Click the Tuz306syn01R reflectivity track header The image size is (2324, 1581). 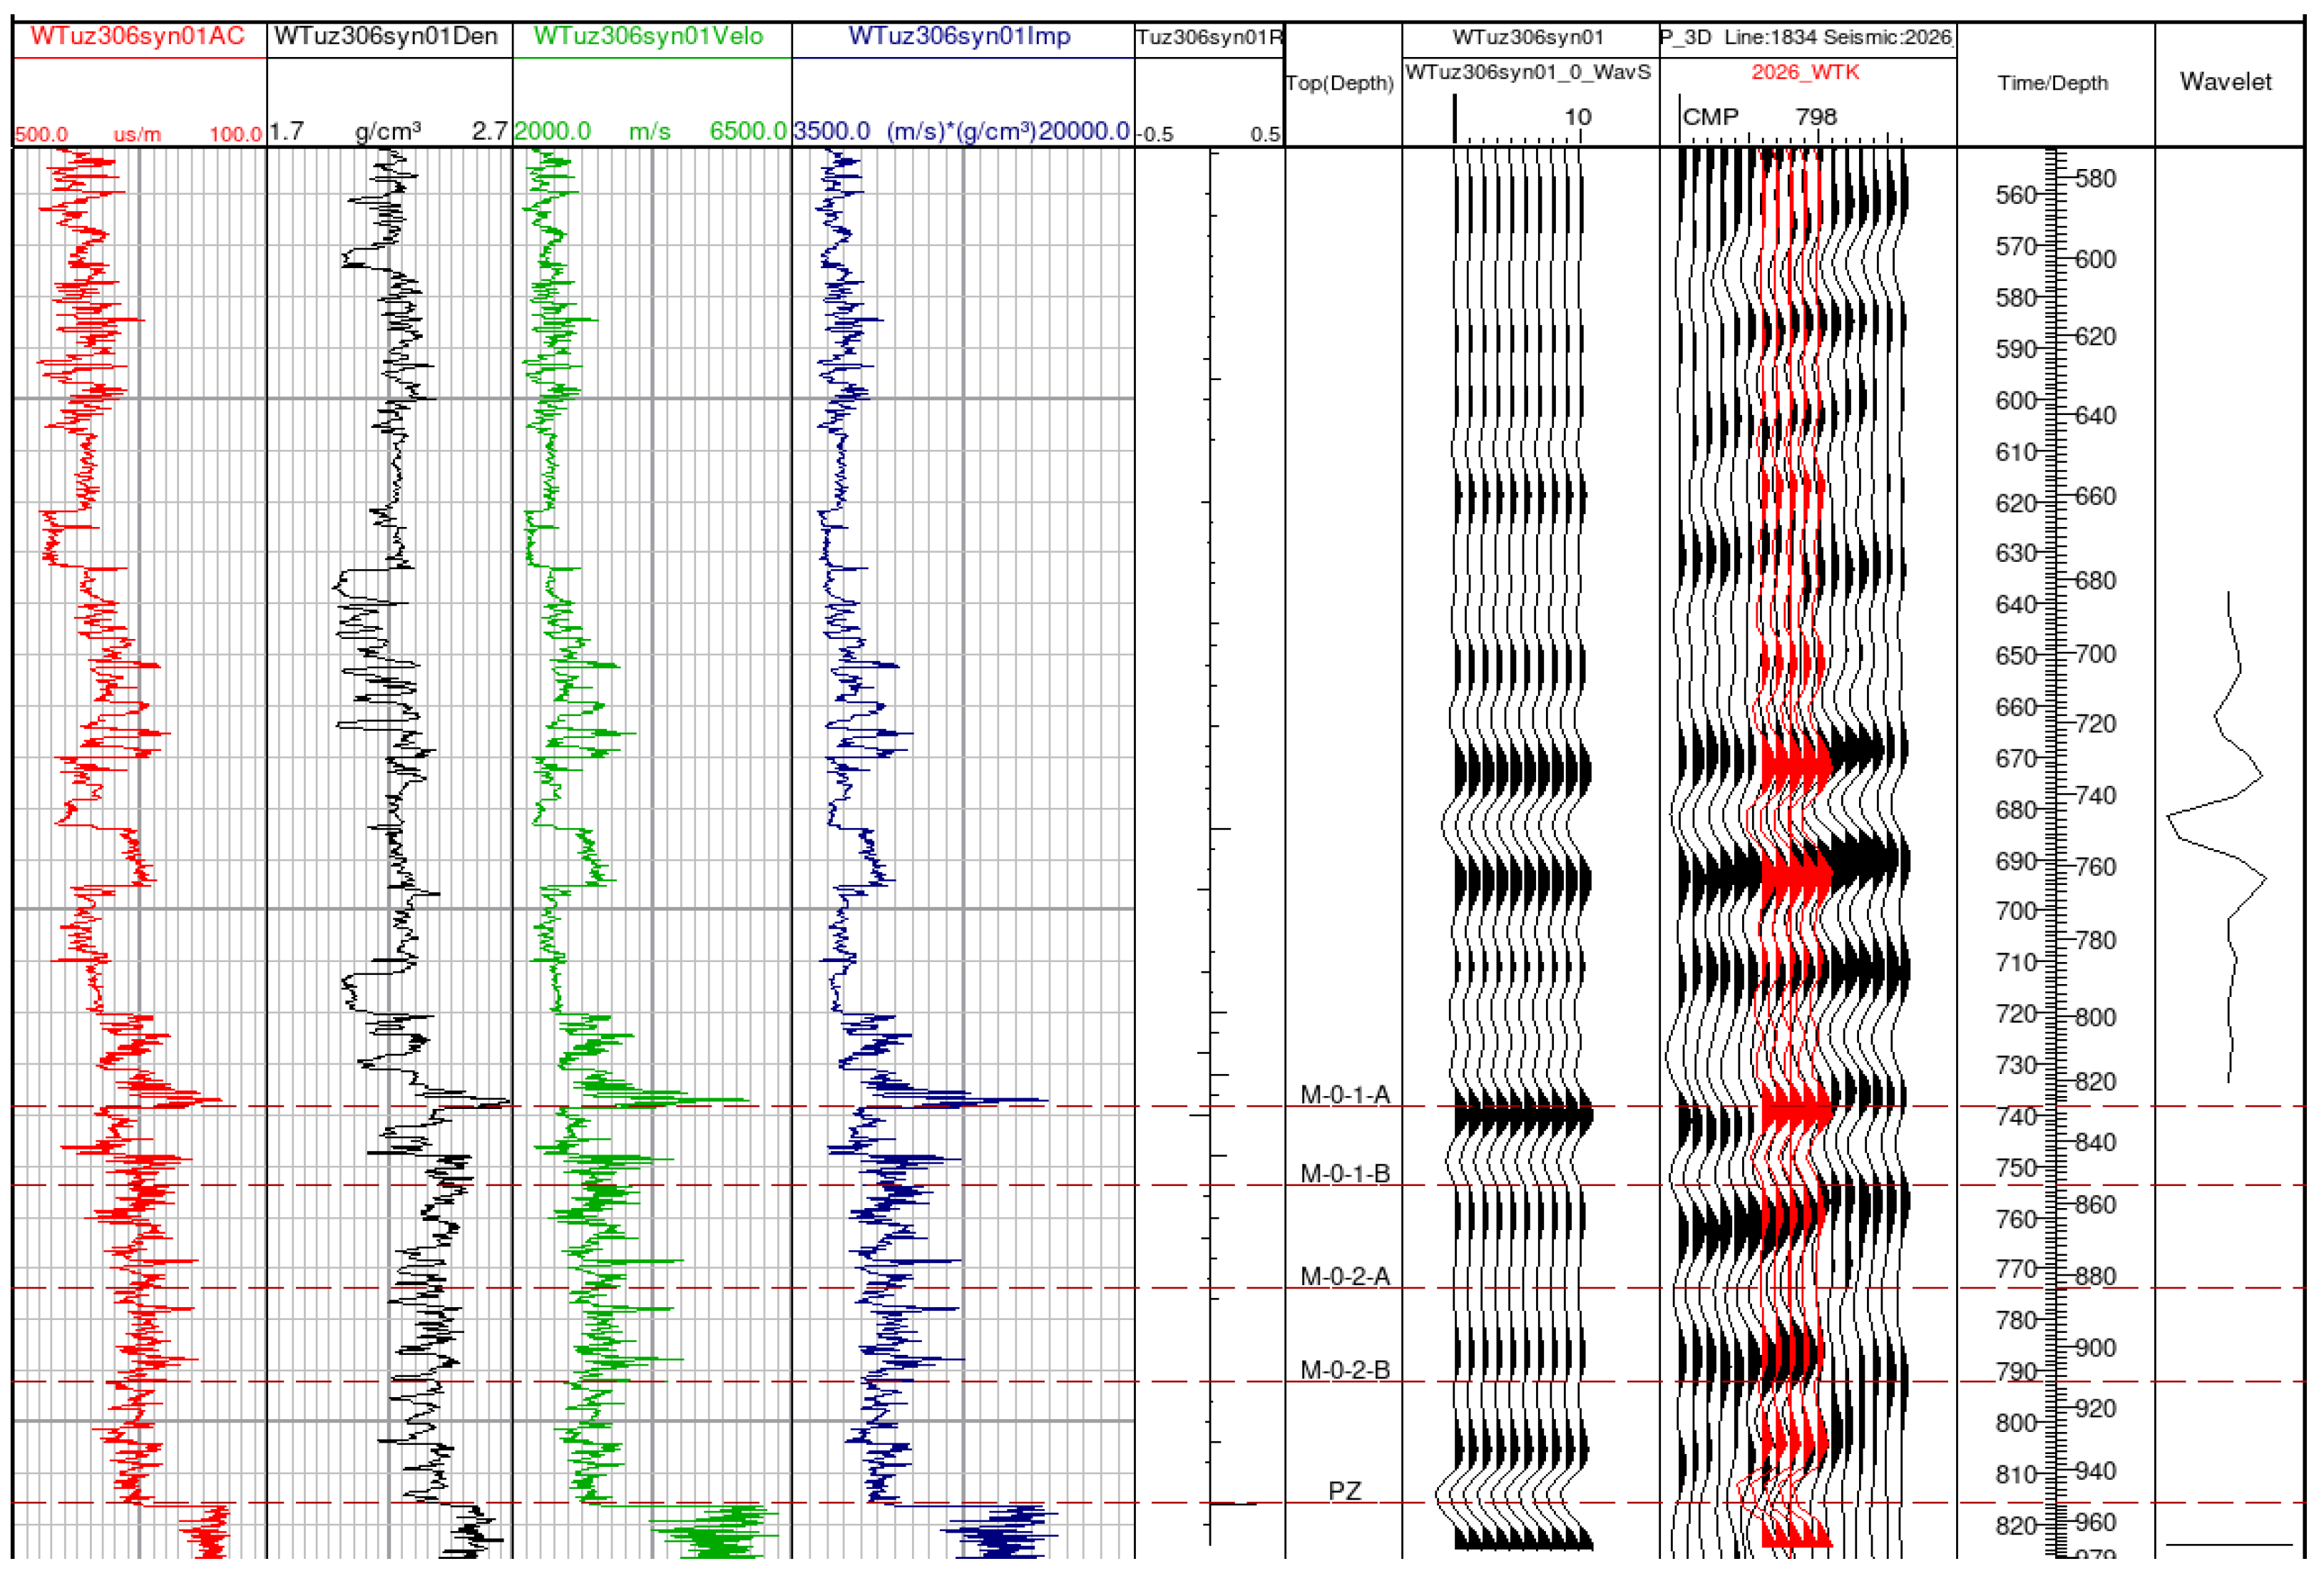click(x=1209, y=38)
